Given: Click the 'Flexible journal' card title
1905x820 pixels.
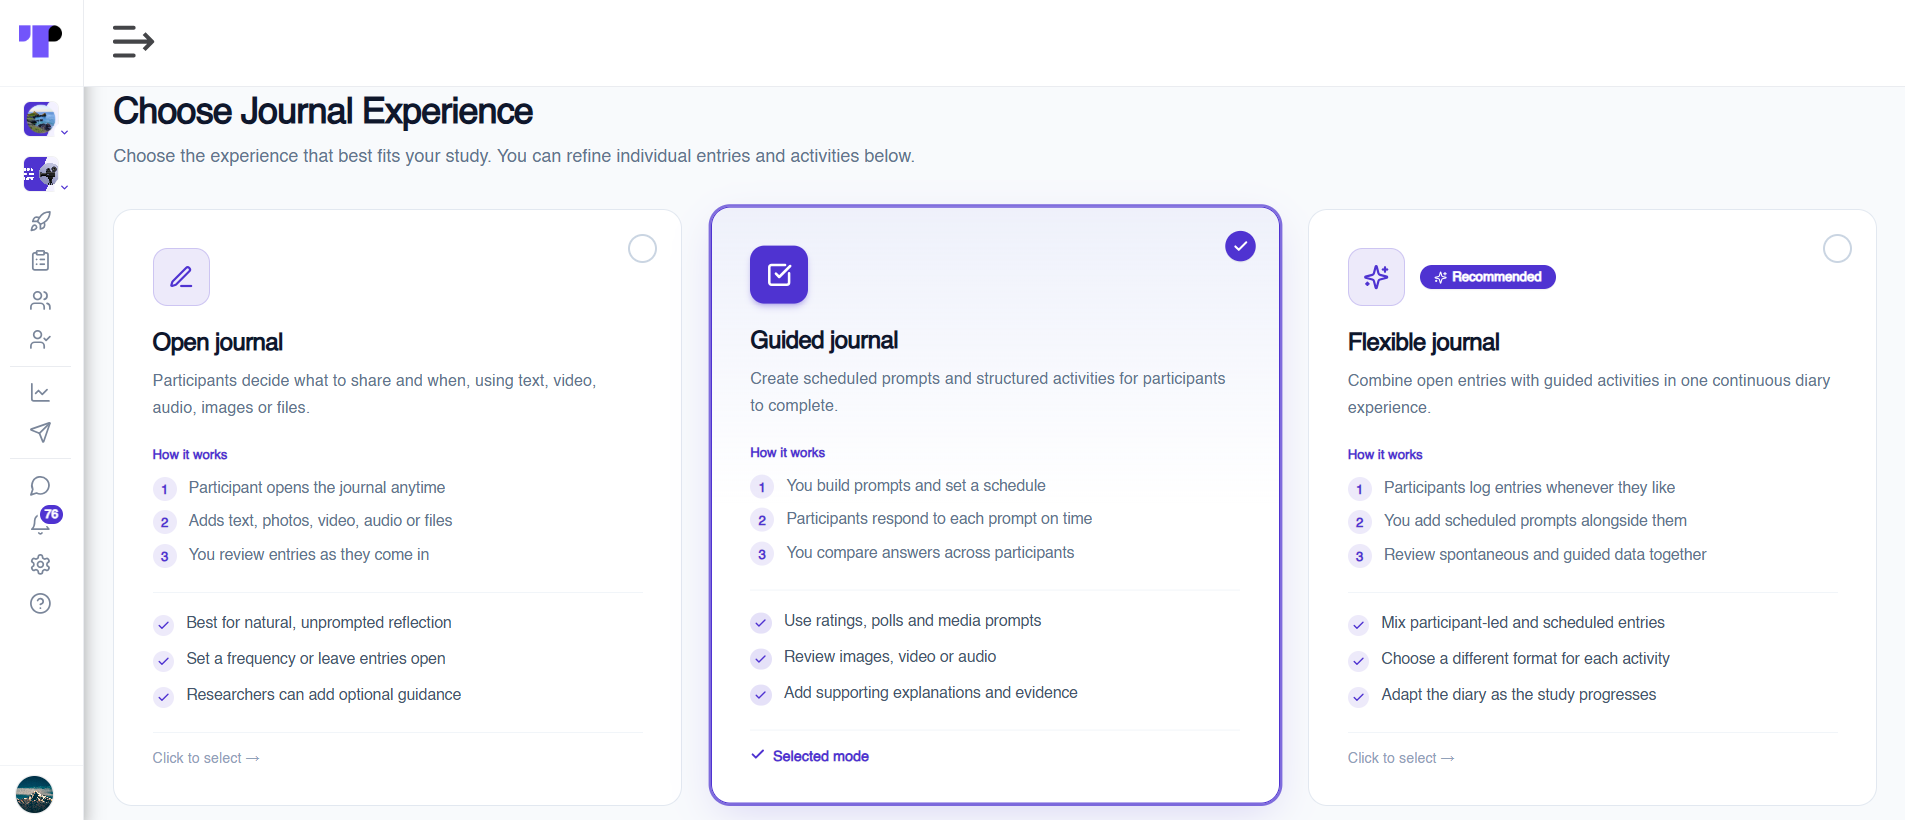Looking at the screenshot, I should [x=1423, y=342].
